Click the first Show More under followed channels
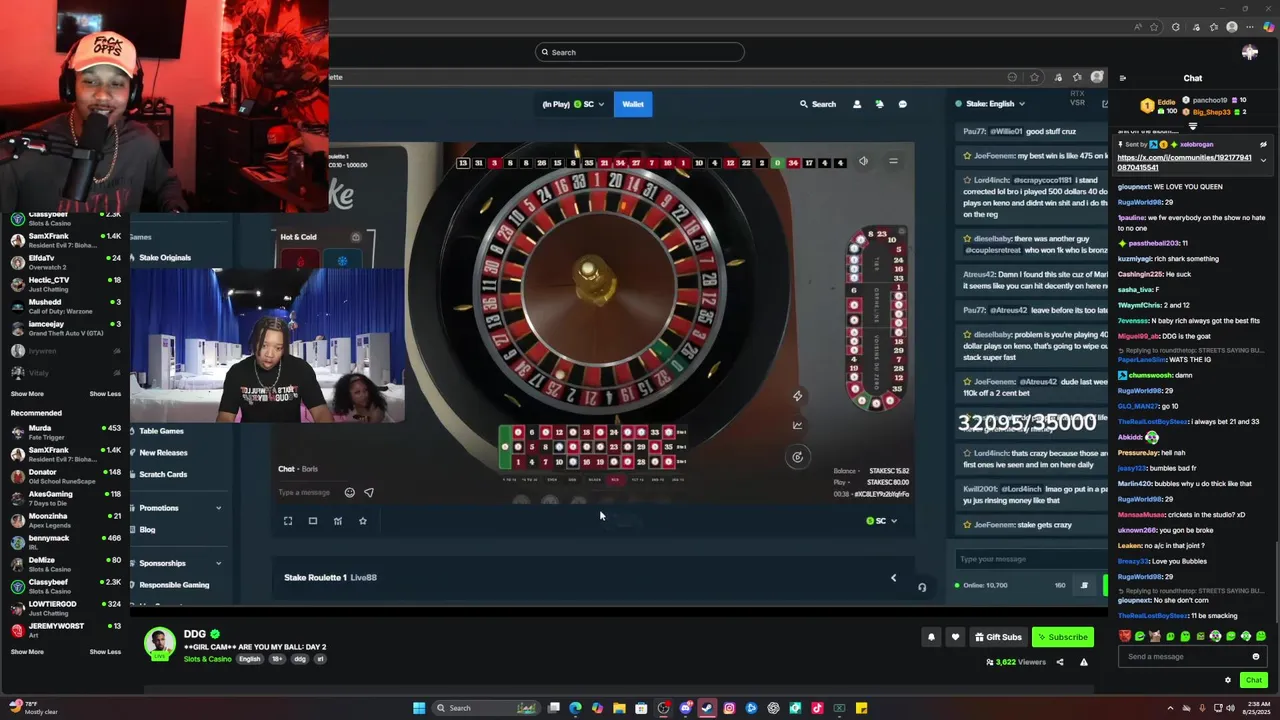The width and height of the screenshot is (1280, 720). point(27,393)
